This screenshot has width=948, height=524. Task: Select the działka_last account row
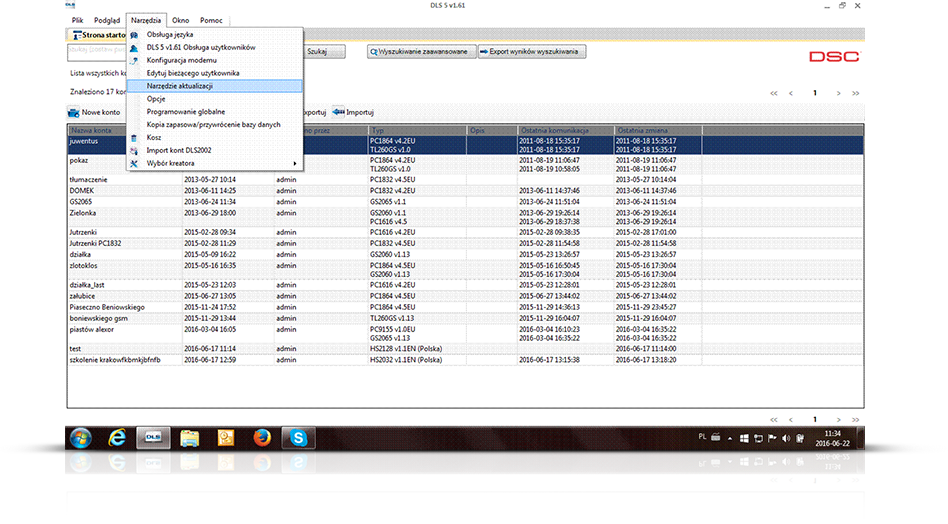465,285
